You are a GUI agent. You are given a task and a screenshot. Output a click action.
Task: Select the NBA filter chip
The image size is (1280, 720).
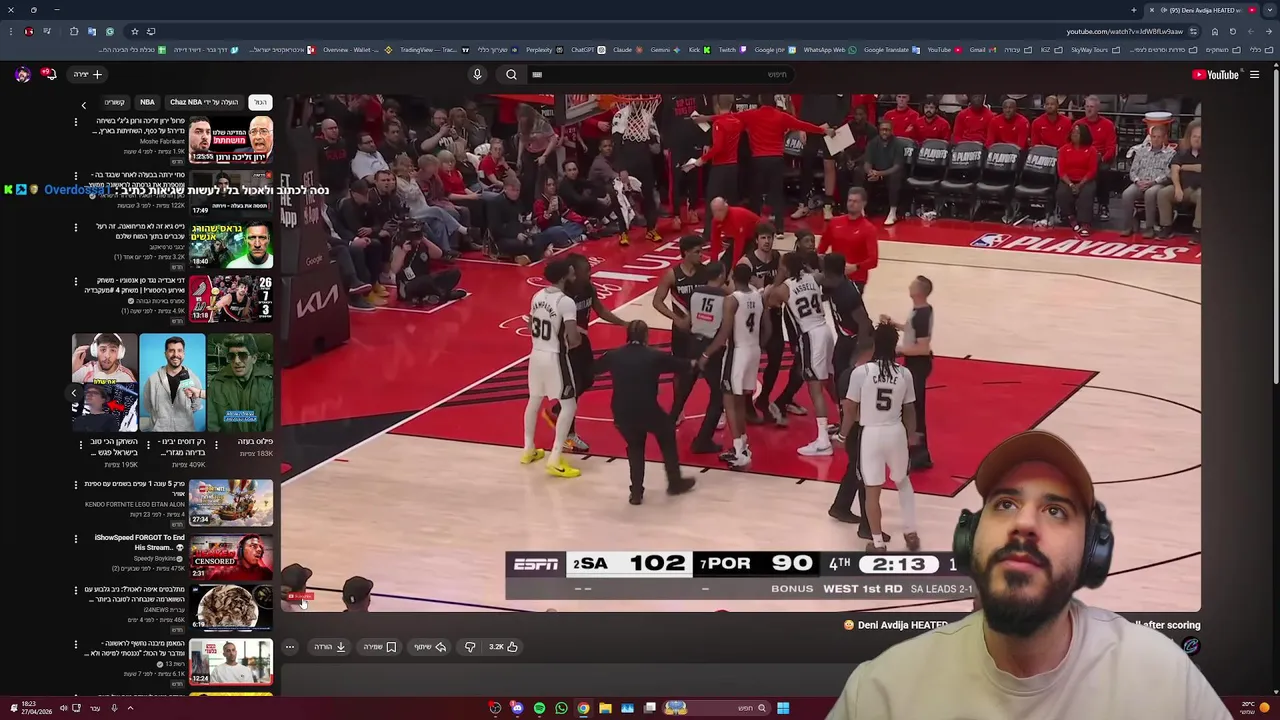tap(147, 102)
